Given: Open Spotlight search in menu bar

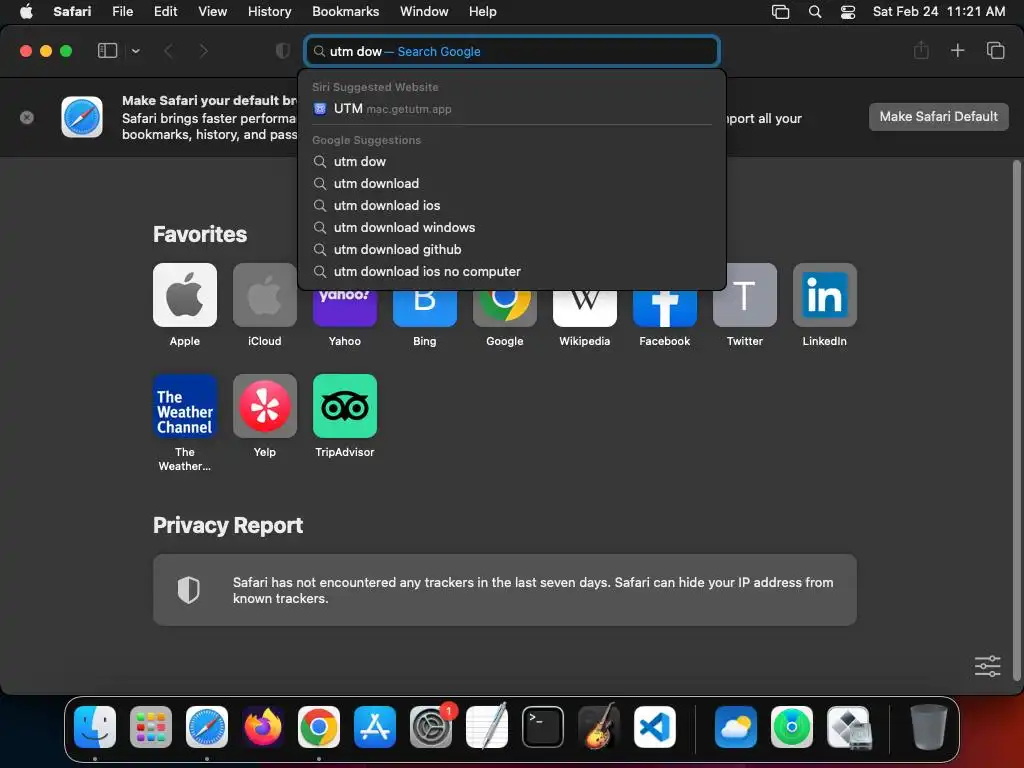Looking at the screenshot, I should coord(815,11).
